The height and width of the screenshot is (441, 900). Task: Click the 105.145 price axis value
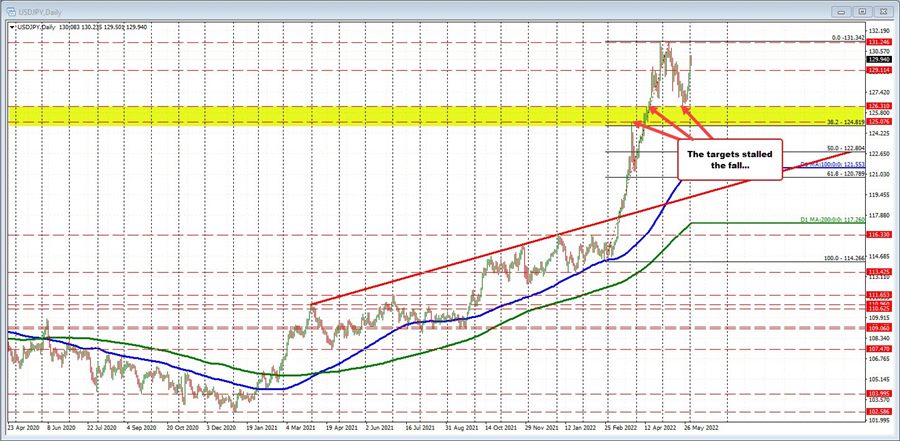tap(879, 380)
